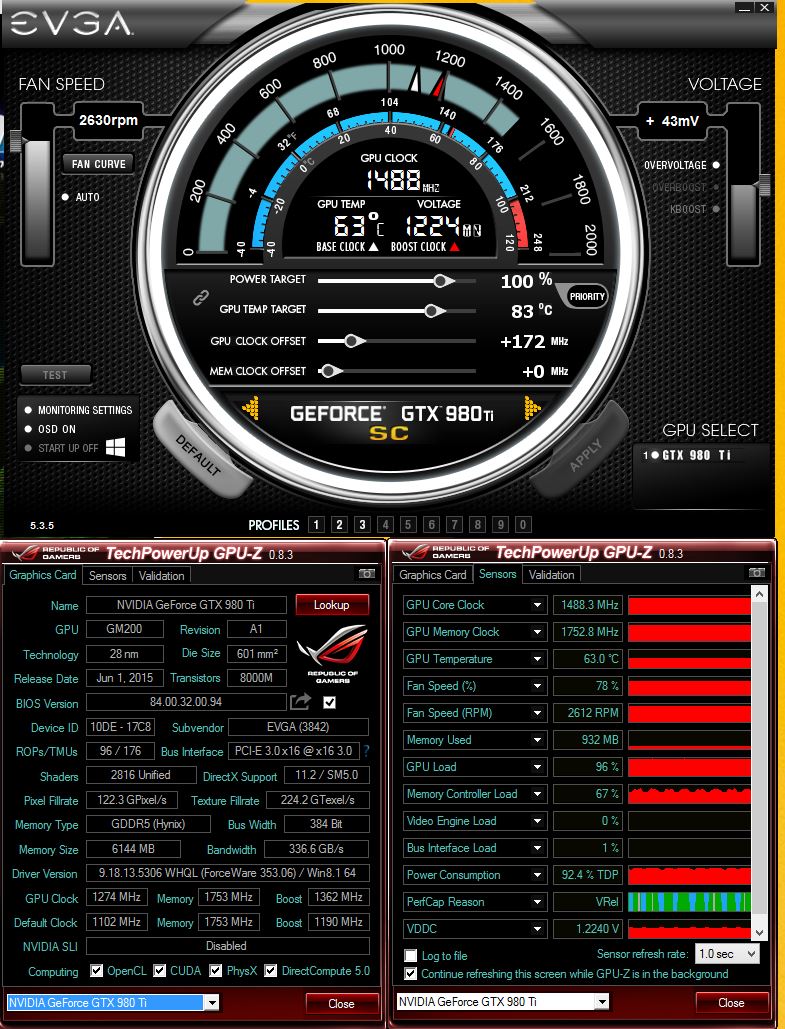Toggle the CUDA checkbox
785x1029 pixels.
(x=159, y=970)
